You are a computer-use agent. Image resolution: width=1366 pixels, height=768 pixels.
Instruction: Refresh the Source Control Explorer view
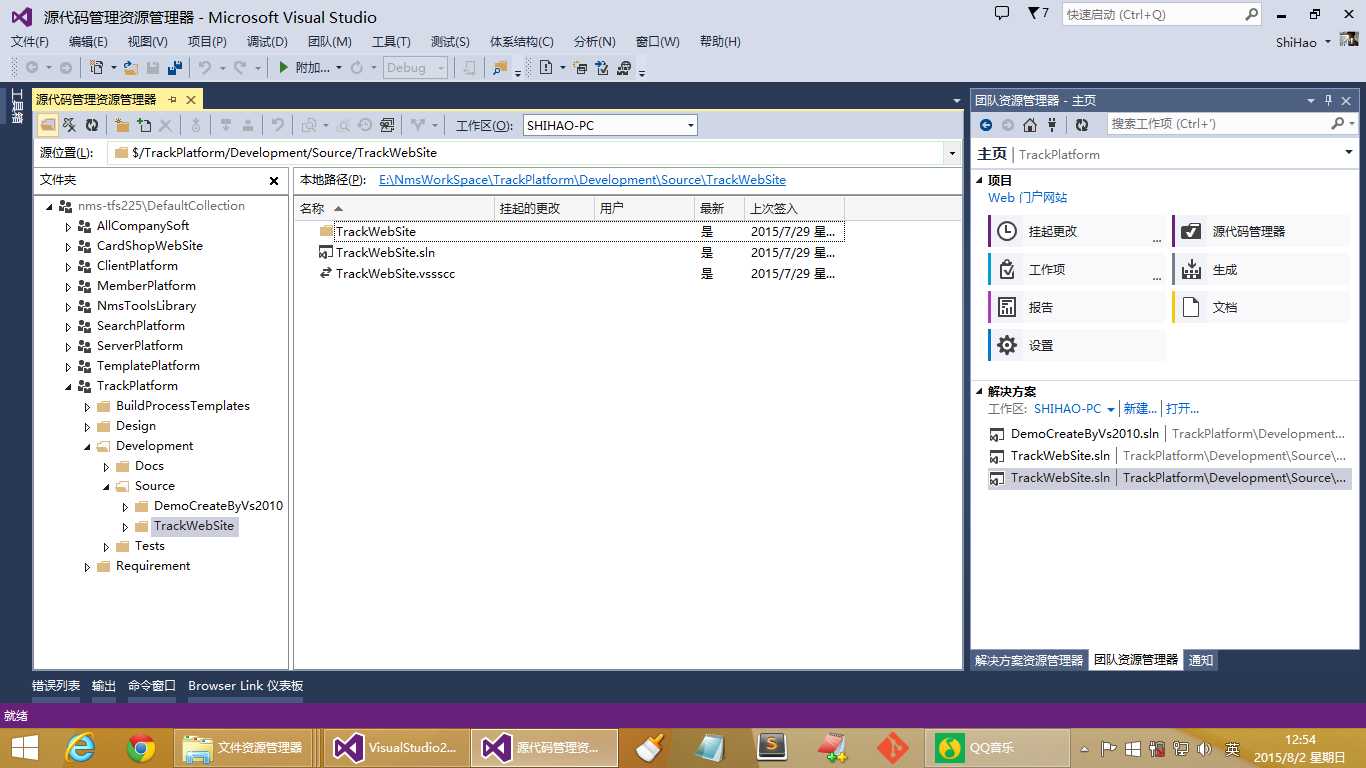[92, 125]
